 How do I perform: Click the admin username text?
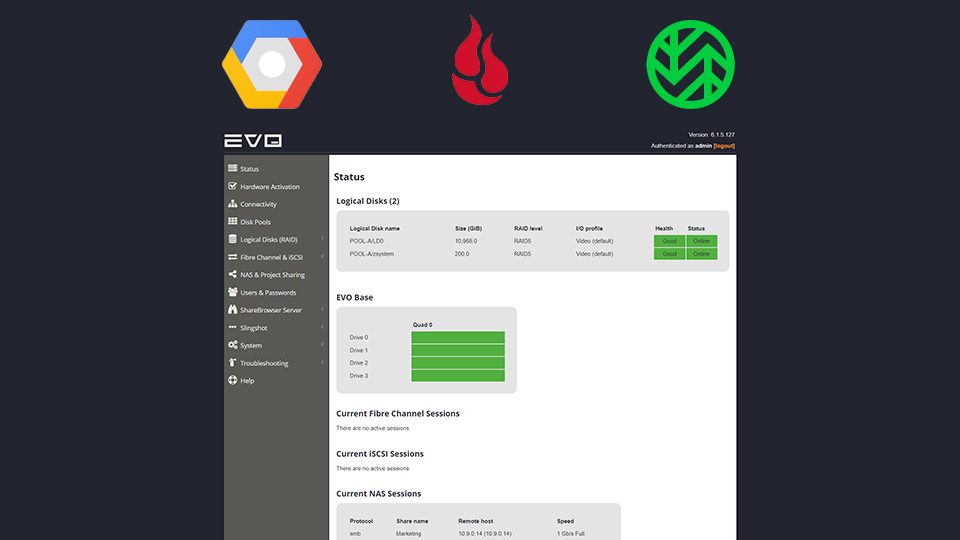(703, 146)
